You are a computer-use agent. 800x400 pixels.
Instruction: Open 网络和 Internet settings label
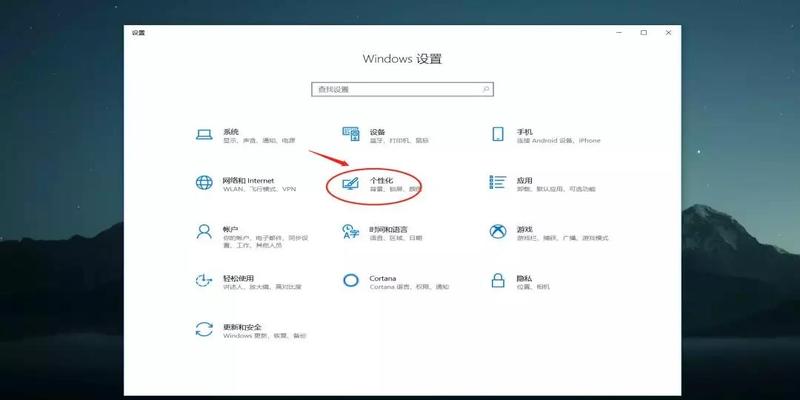point(248,181)
